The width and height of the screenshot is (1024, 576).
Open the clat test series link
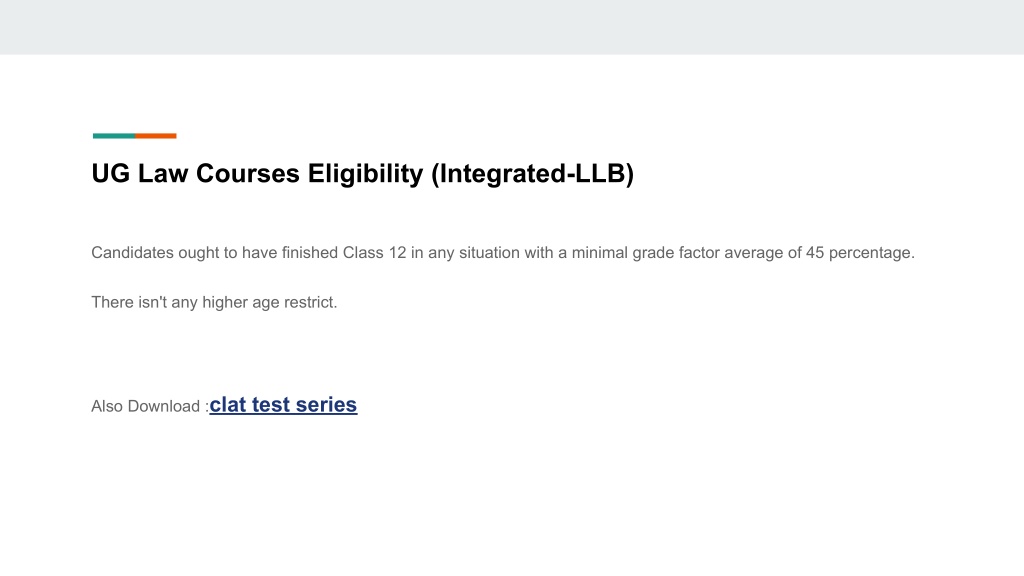point(283,405)
